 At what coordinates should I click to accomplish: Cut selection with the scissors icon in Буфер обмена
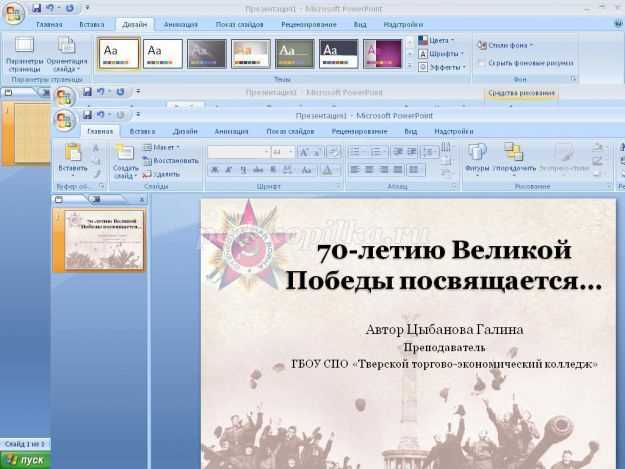point(96,149)
